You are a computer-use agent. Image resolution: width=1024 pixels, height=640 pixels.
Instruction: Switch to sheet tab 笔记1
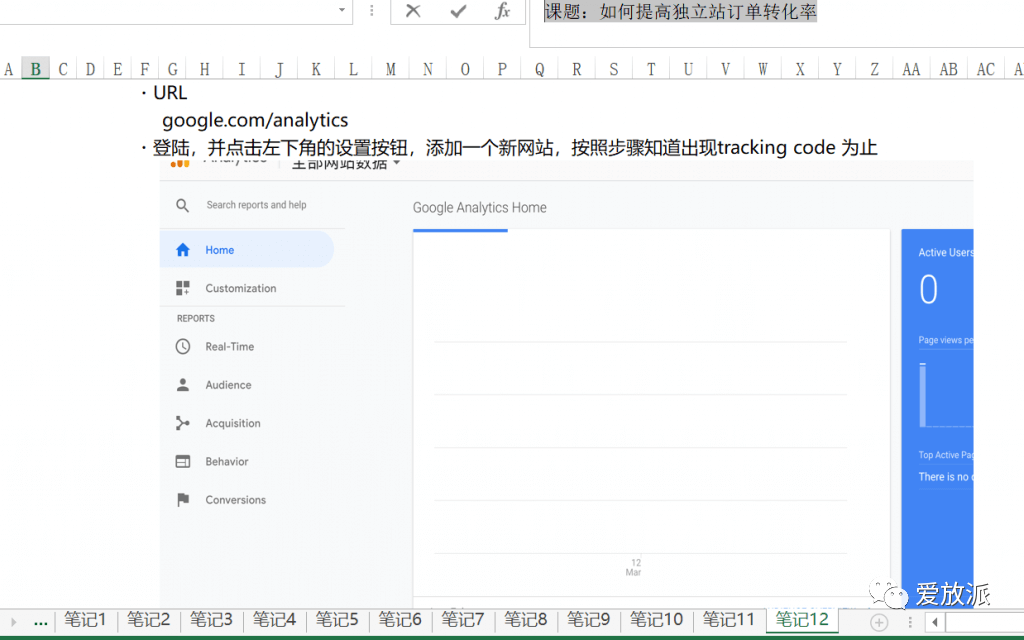point(85,619)
